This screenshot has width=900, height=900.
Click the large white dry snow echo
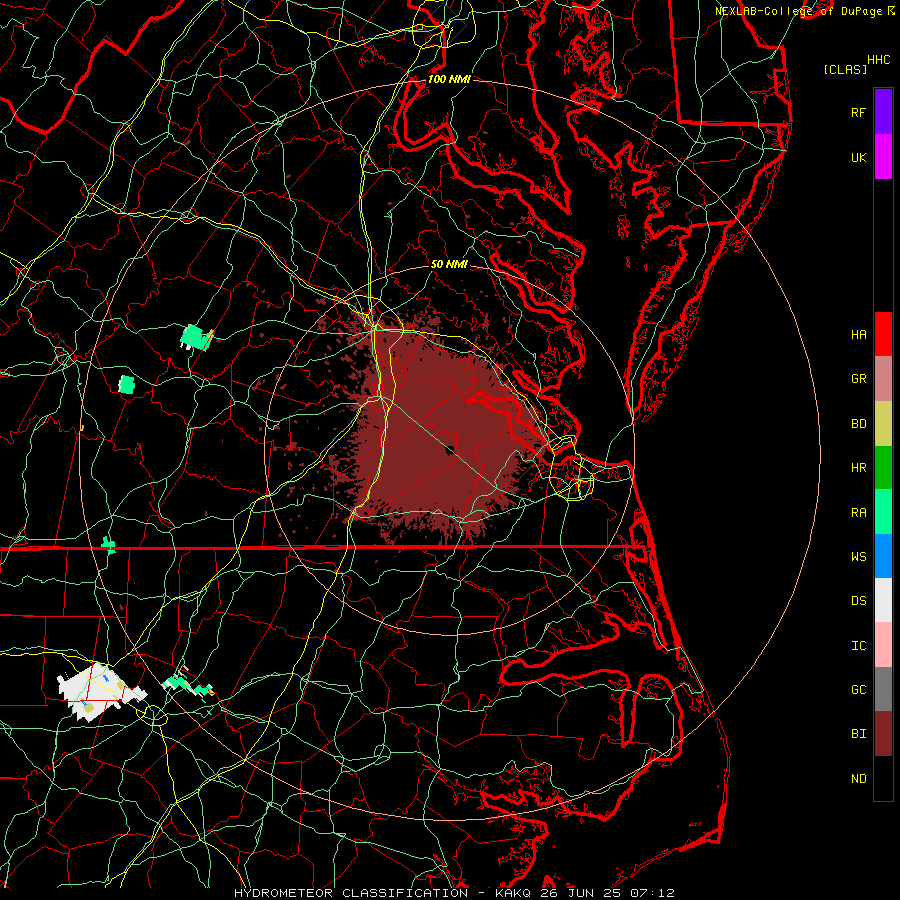[99, 690]
